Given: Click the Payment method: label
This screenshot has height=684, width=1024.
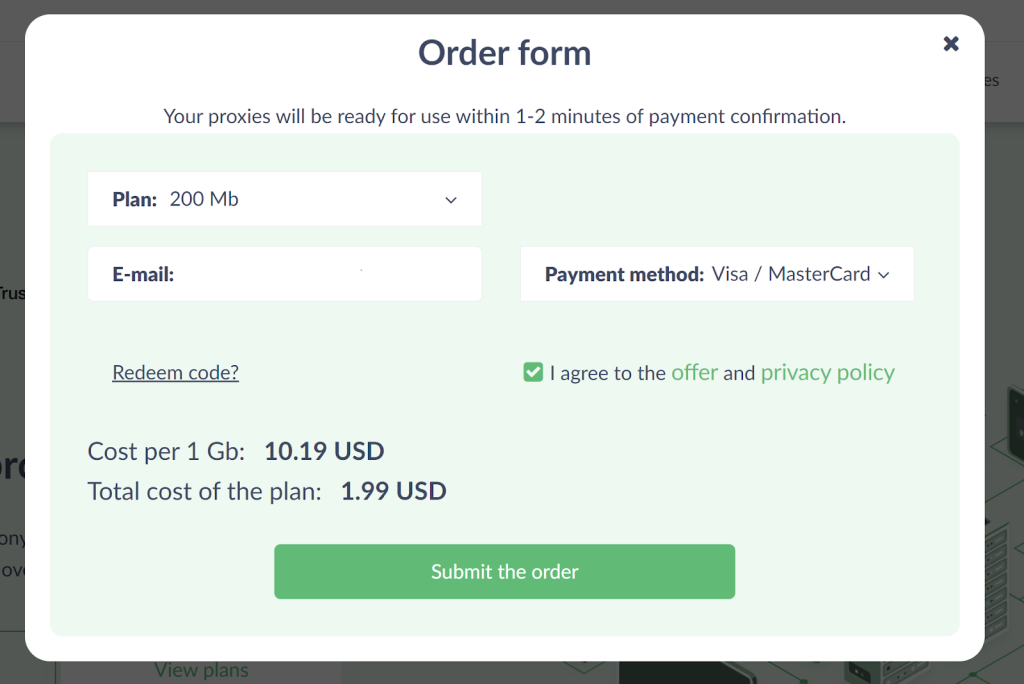Looking at the screenshot, I should [x=624, y=274].
